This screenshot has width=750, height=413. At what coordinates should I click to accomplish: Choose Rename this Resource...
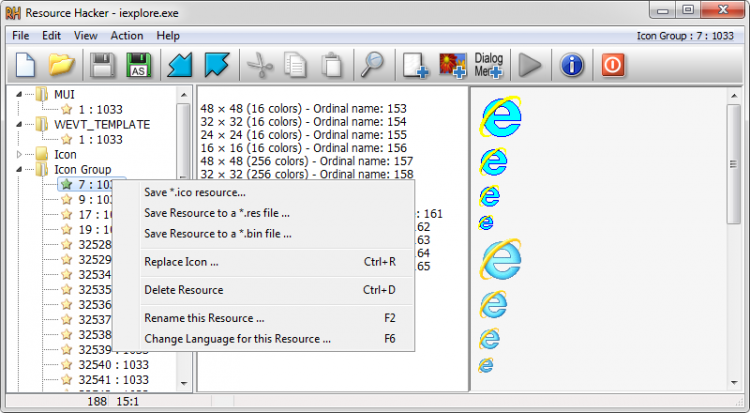277,318
